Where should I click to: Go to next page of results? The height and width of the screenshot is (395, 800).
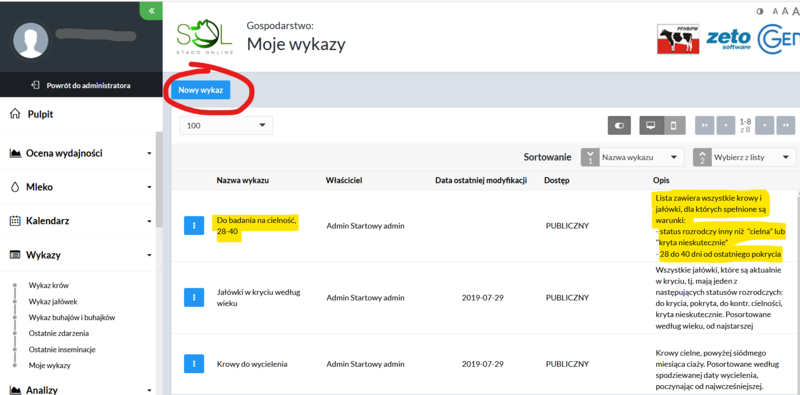point(765,126)
